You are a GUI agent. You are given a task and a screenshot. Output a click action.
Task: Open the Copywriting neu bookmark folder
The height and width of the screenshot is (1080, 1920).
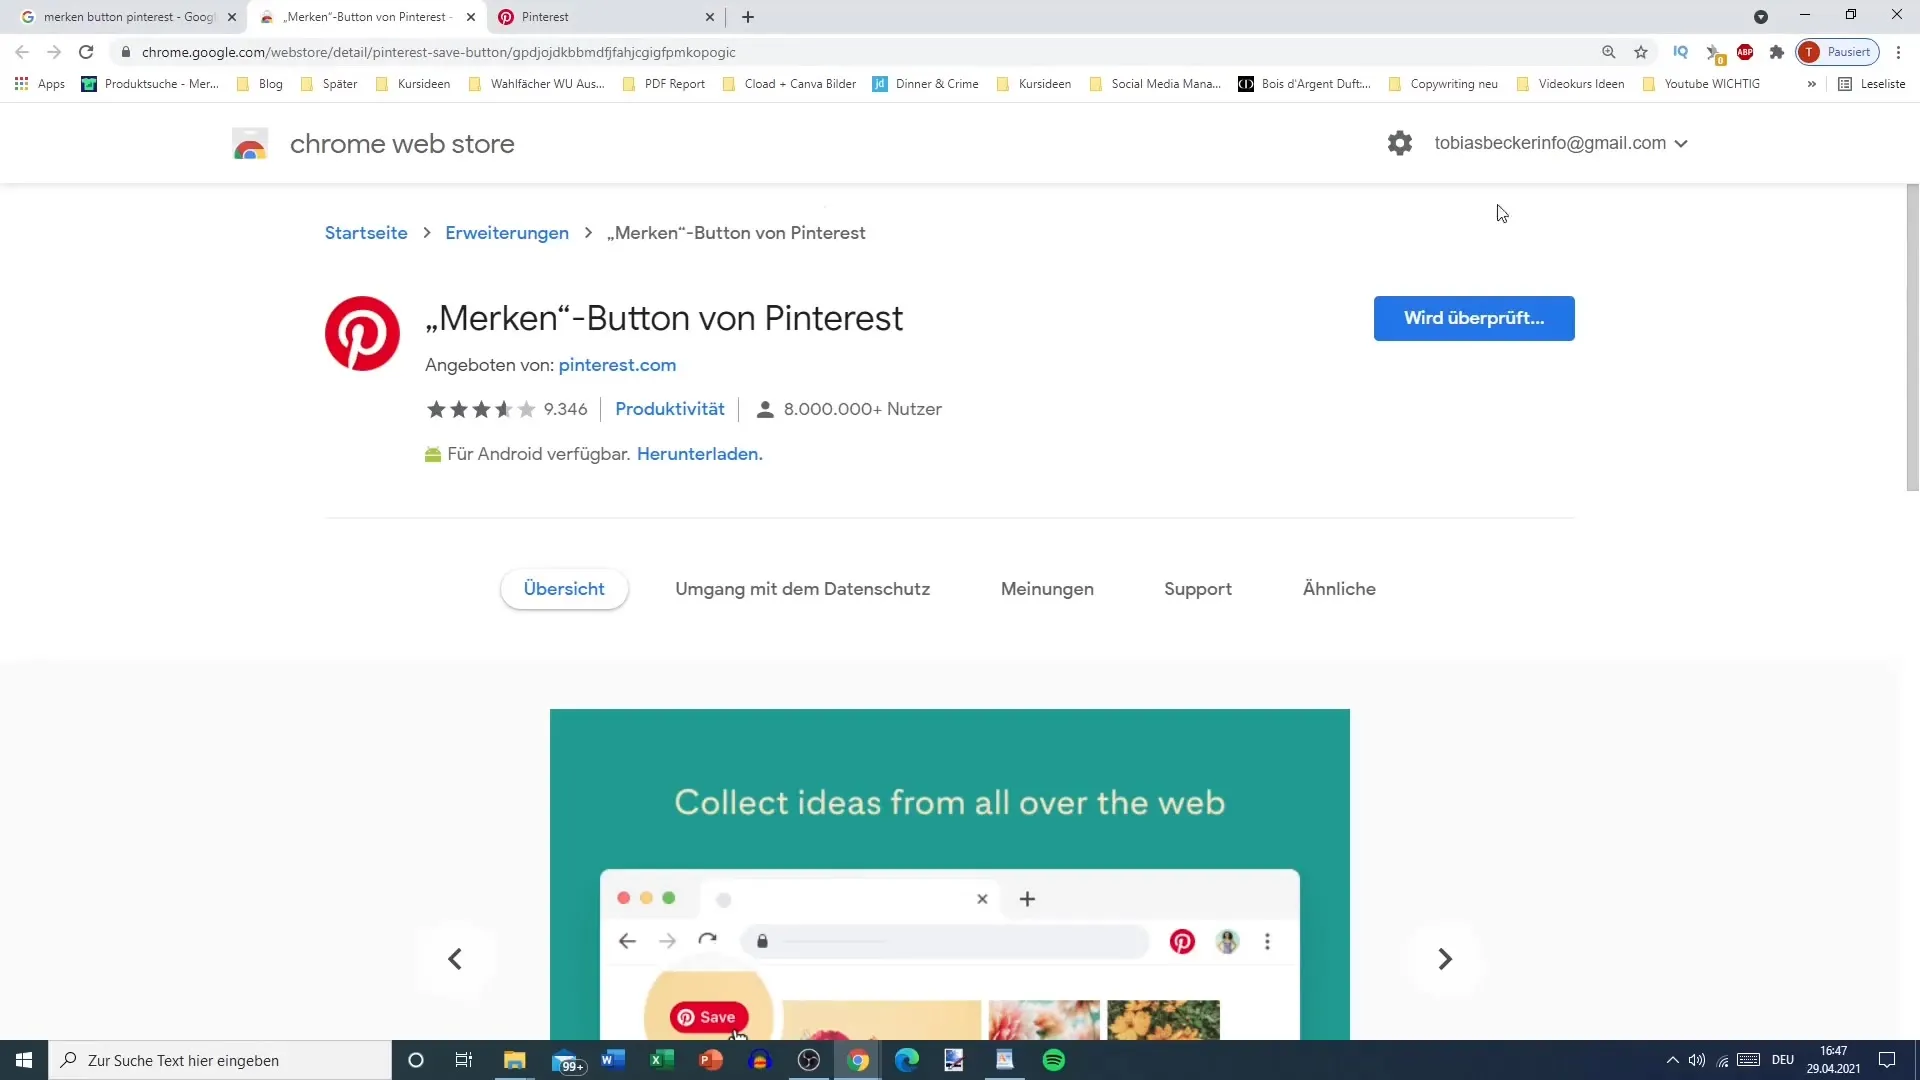1443,84
